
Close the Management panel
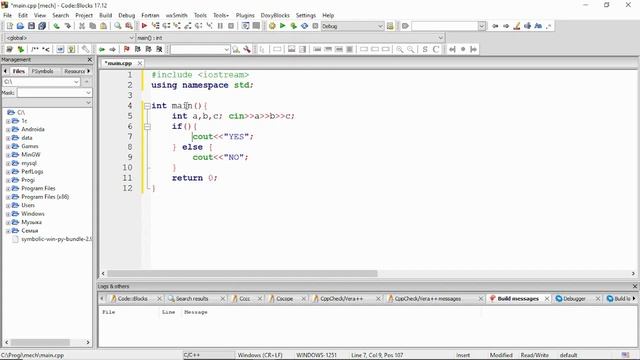[90, 60]
